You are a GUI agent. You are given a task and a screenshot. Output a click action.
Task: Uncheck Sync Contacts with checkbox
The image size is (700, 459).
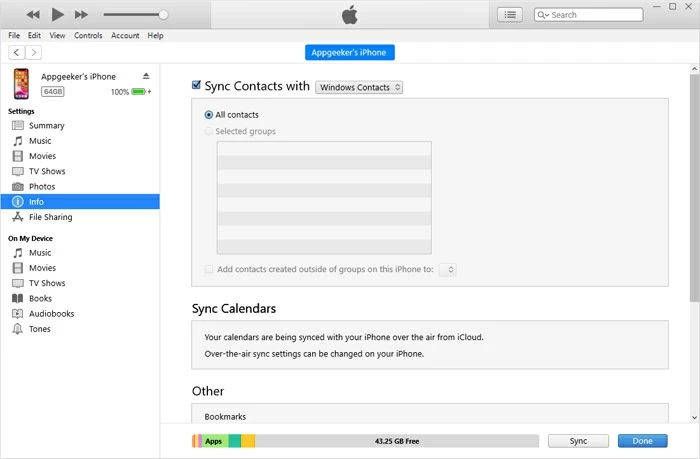point(197,87)
